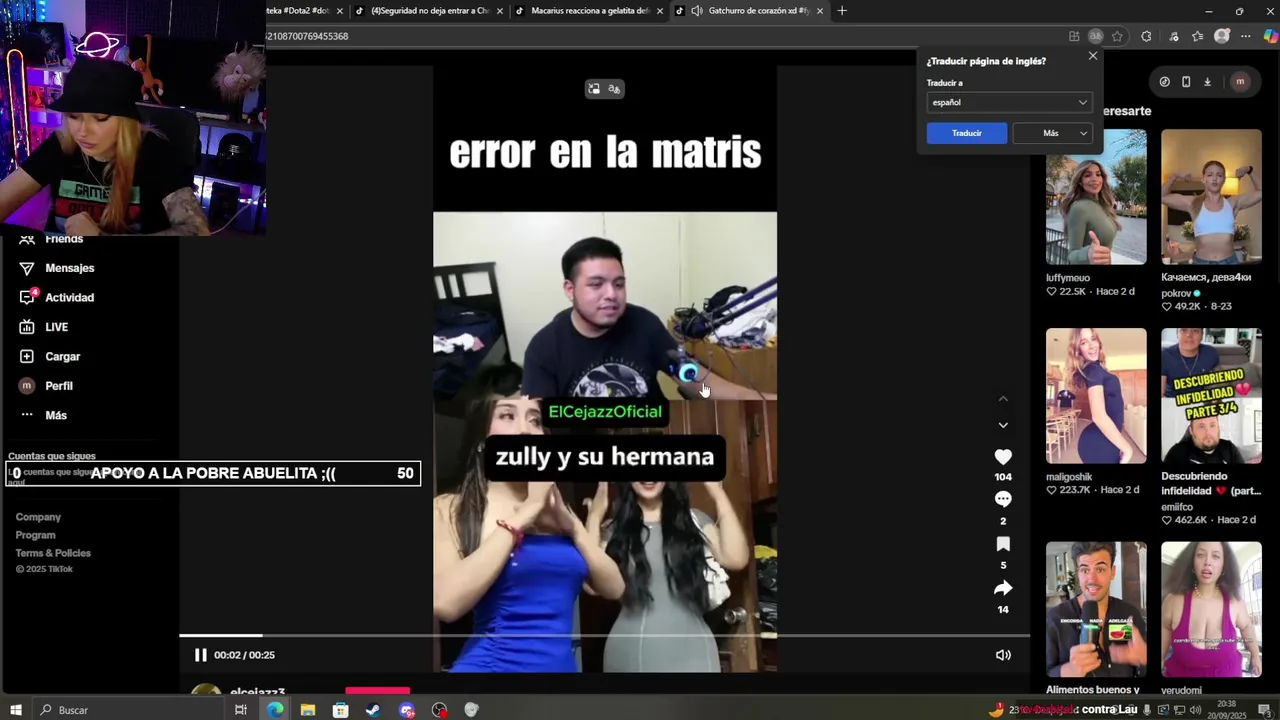The width and height of the screenshot is (1280, 720).
Task: Expand the Más menu in sidebar
Action: tap(43, 415)
